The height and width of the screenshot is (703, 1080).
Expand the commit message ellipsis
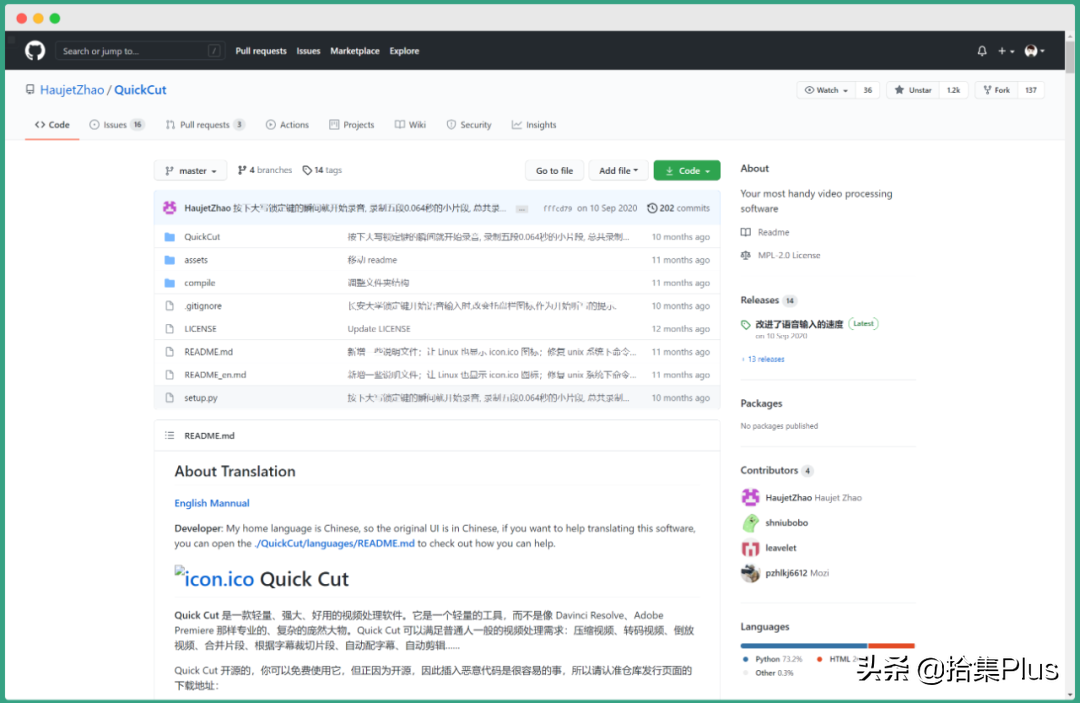tap(522, 209)
